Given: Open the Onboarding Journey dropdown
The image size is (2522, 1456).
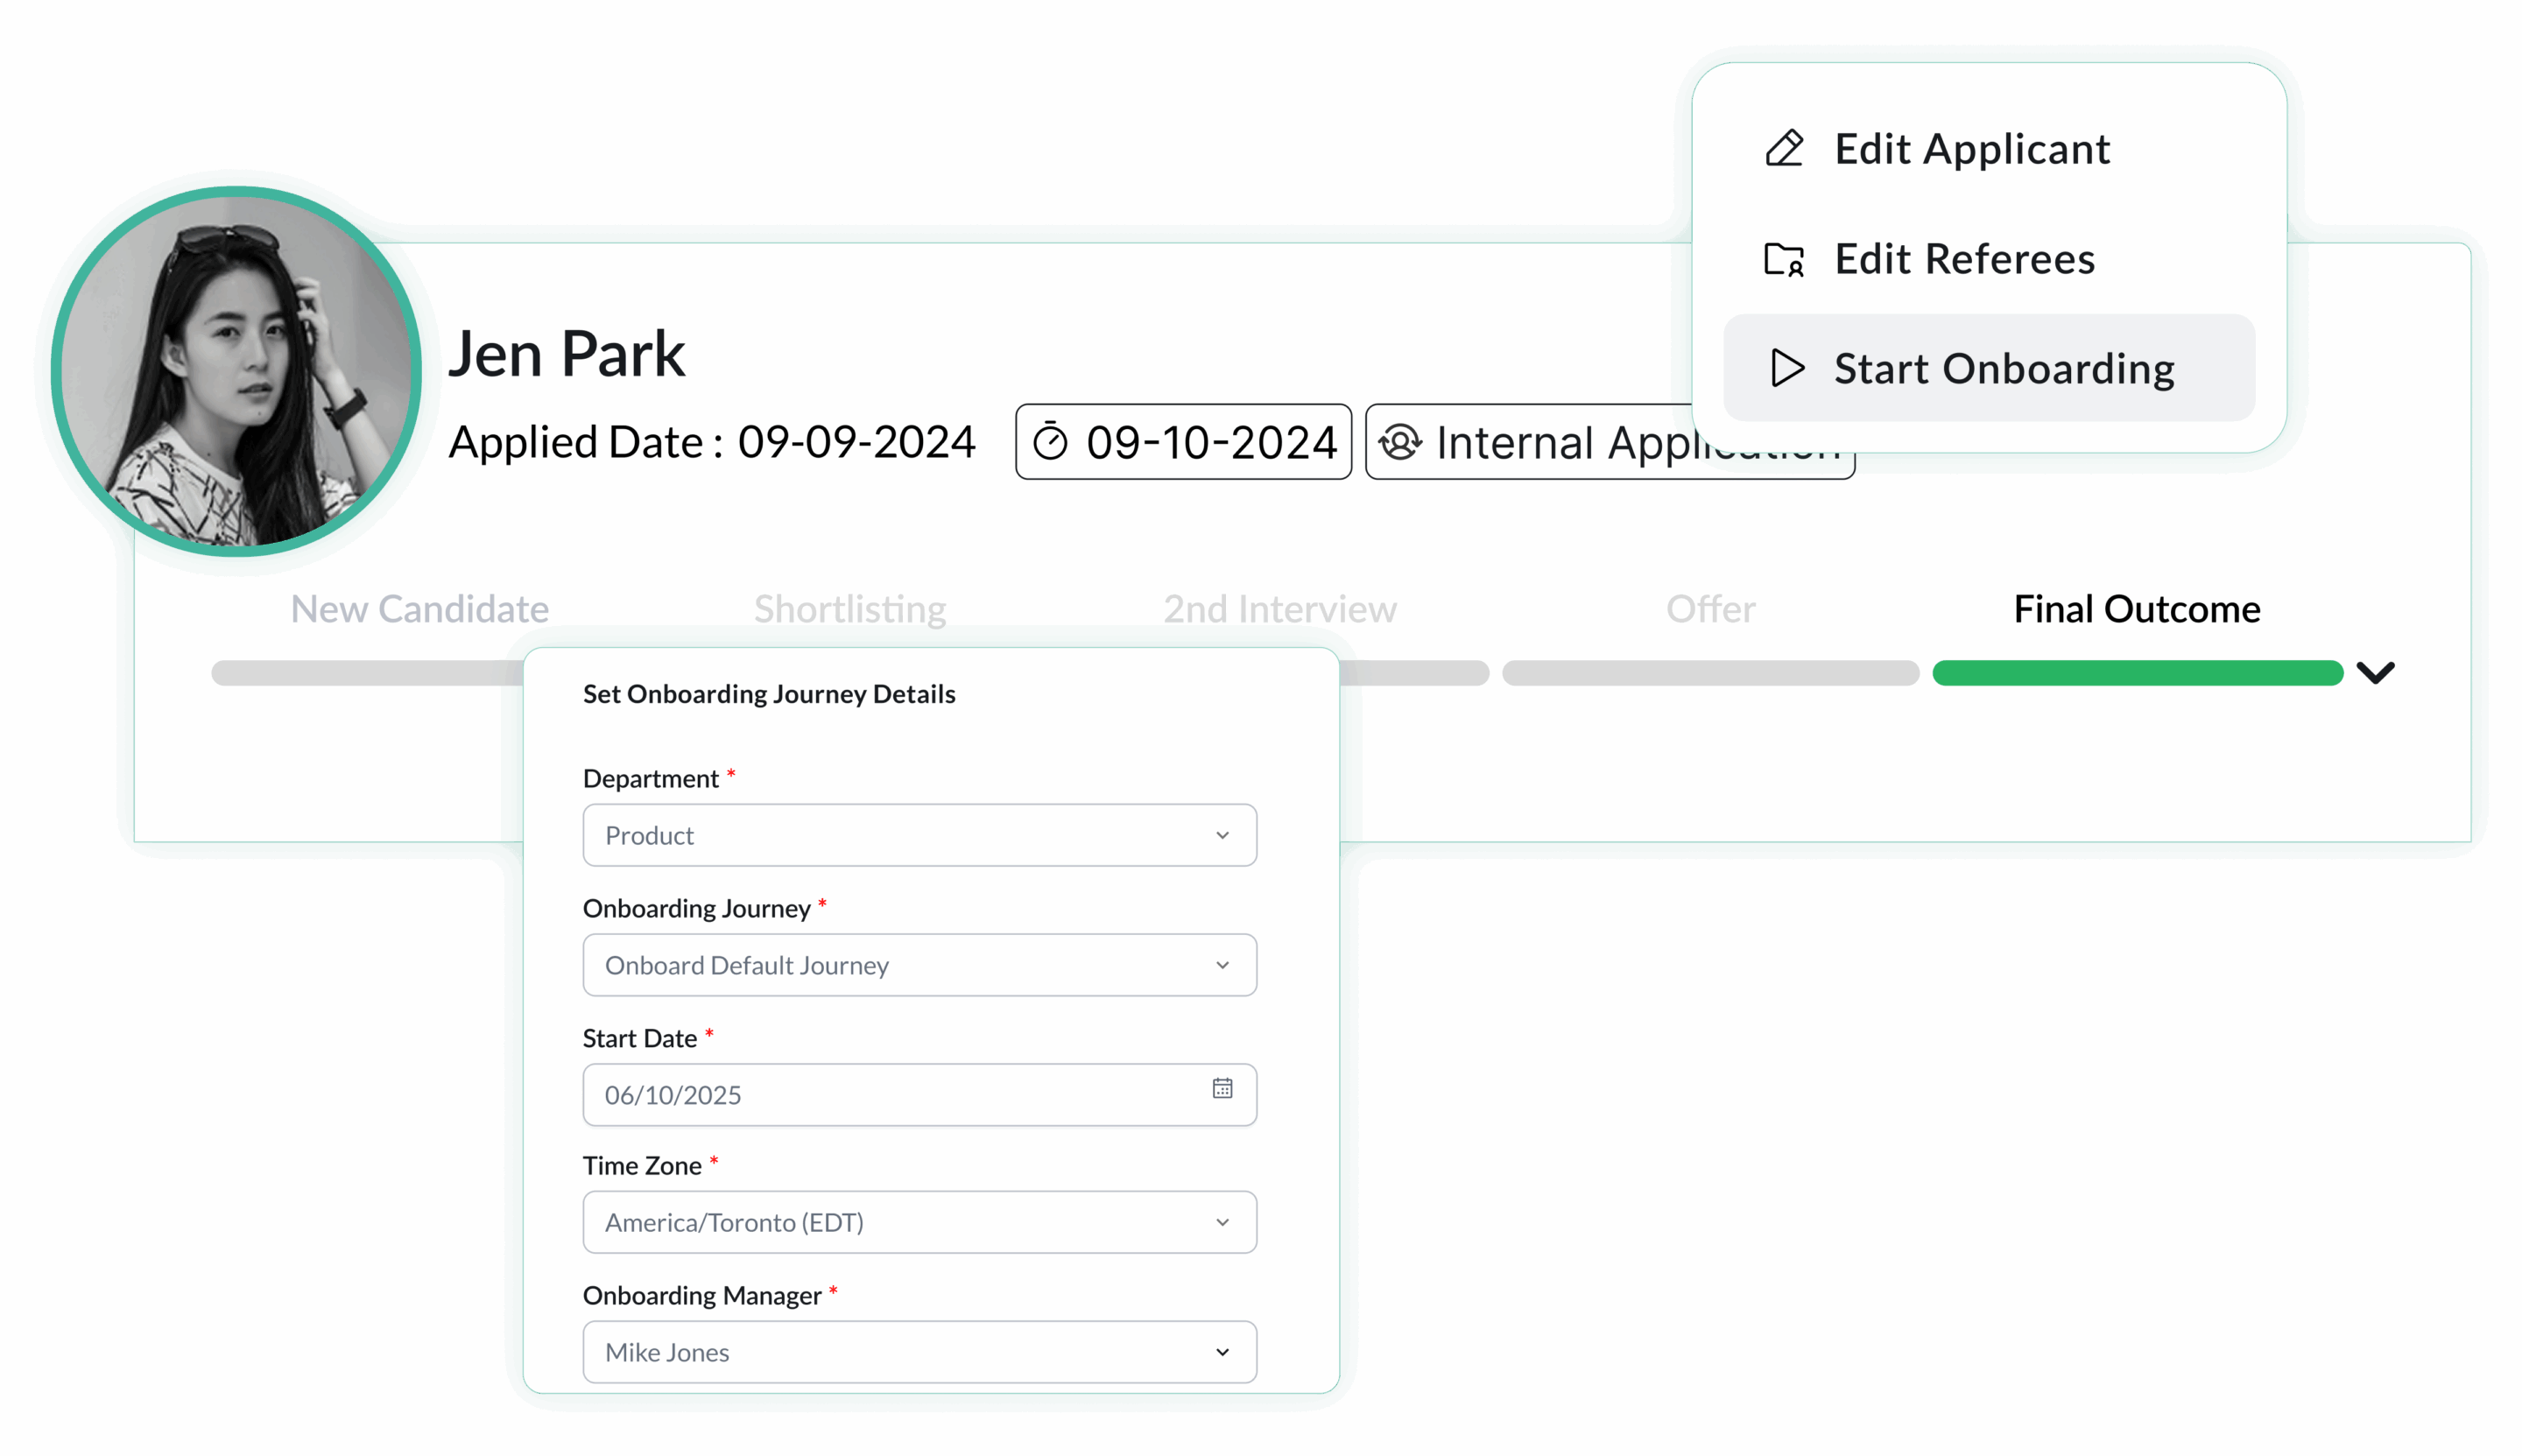Looking at the screenshot, I should pyautogui.click(x=919, y=965).
